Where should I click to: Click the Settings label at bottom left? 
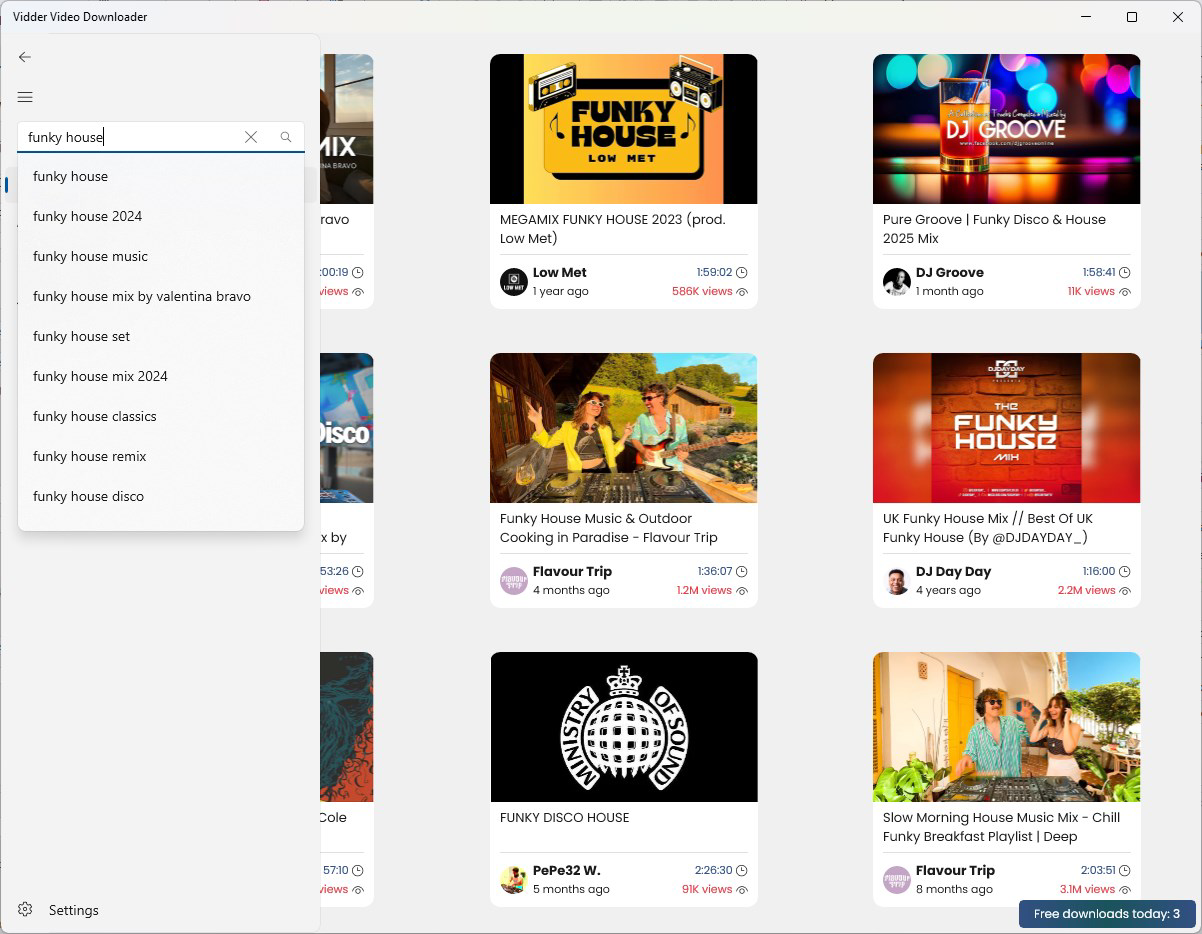[73, 910]
